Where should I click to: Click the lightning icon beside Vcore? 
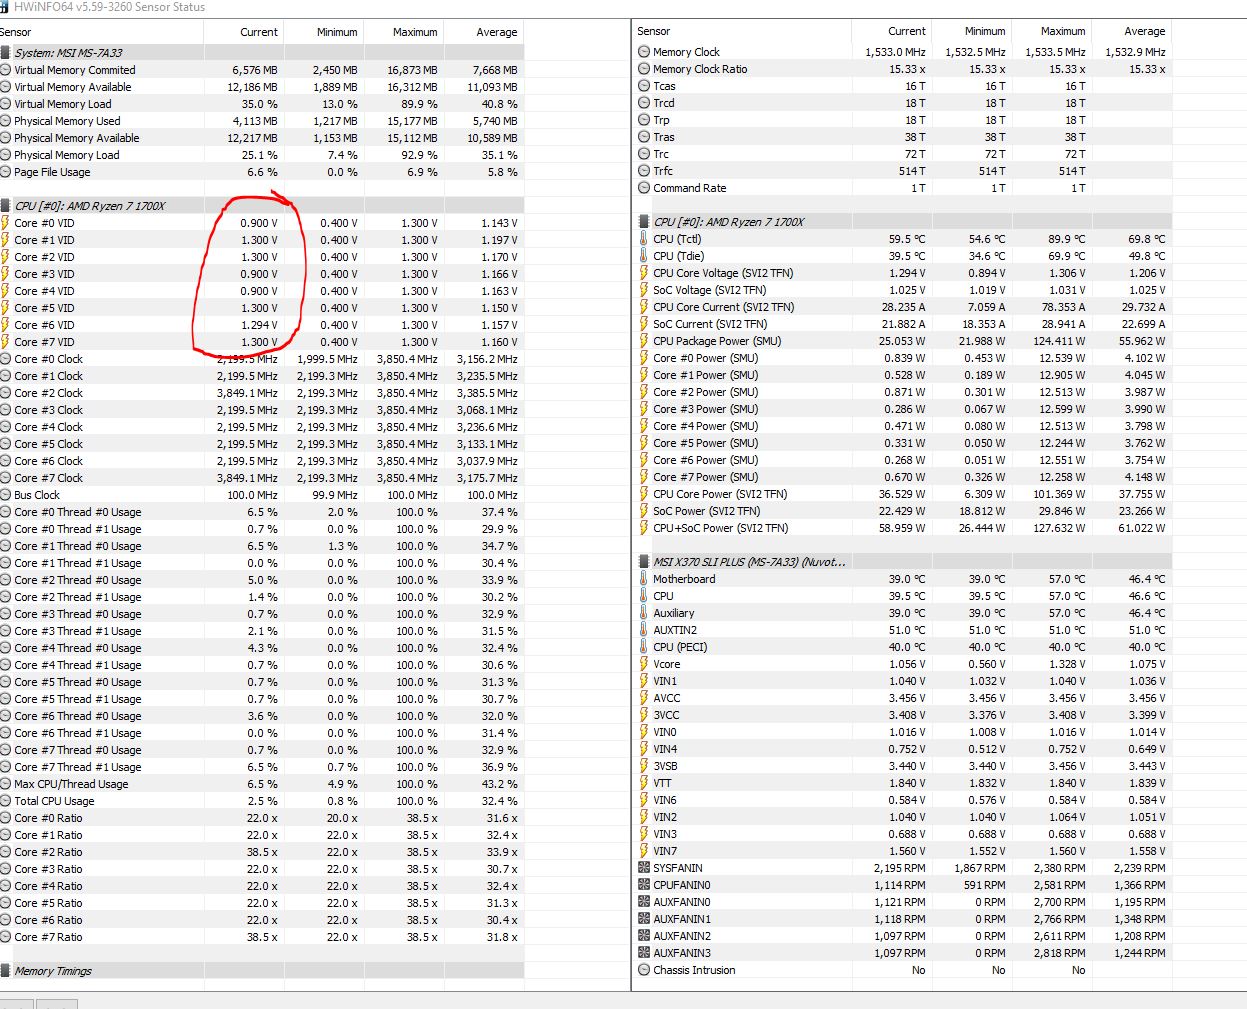[644, 664]
